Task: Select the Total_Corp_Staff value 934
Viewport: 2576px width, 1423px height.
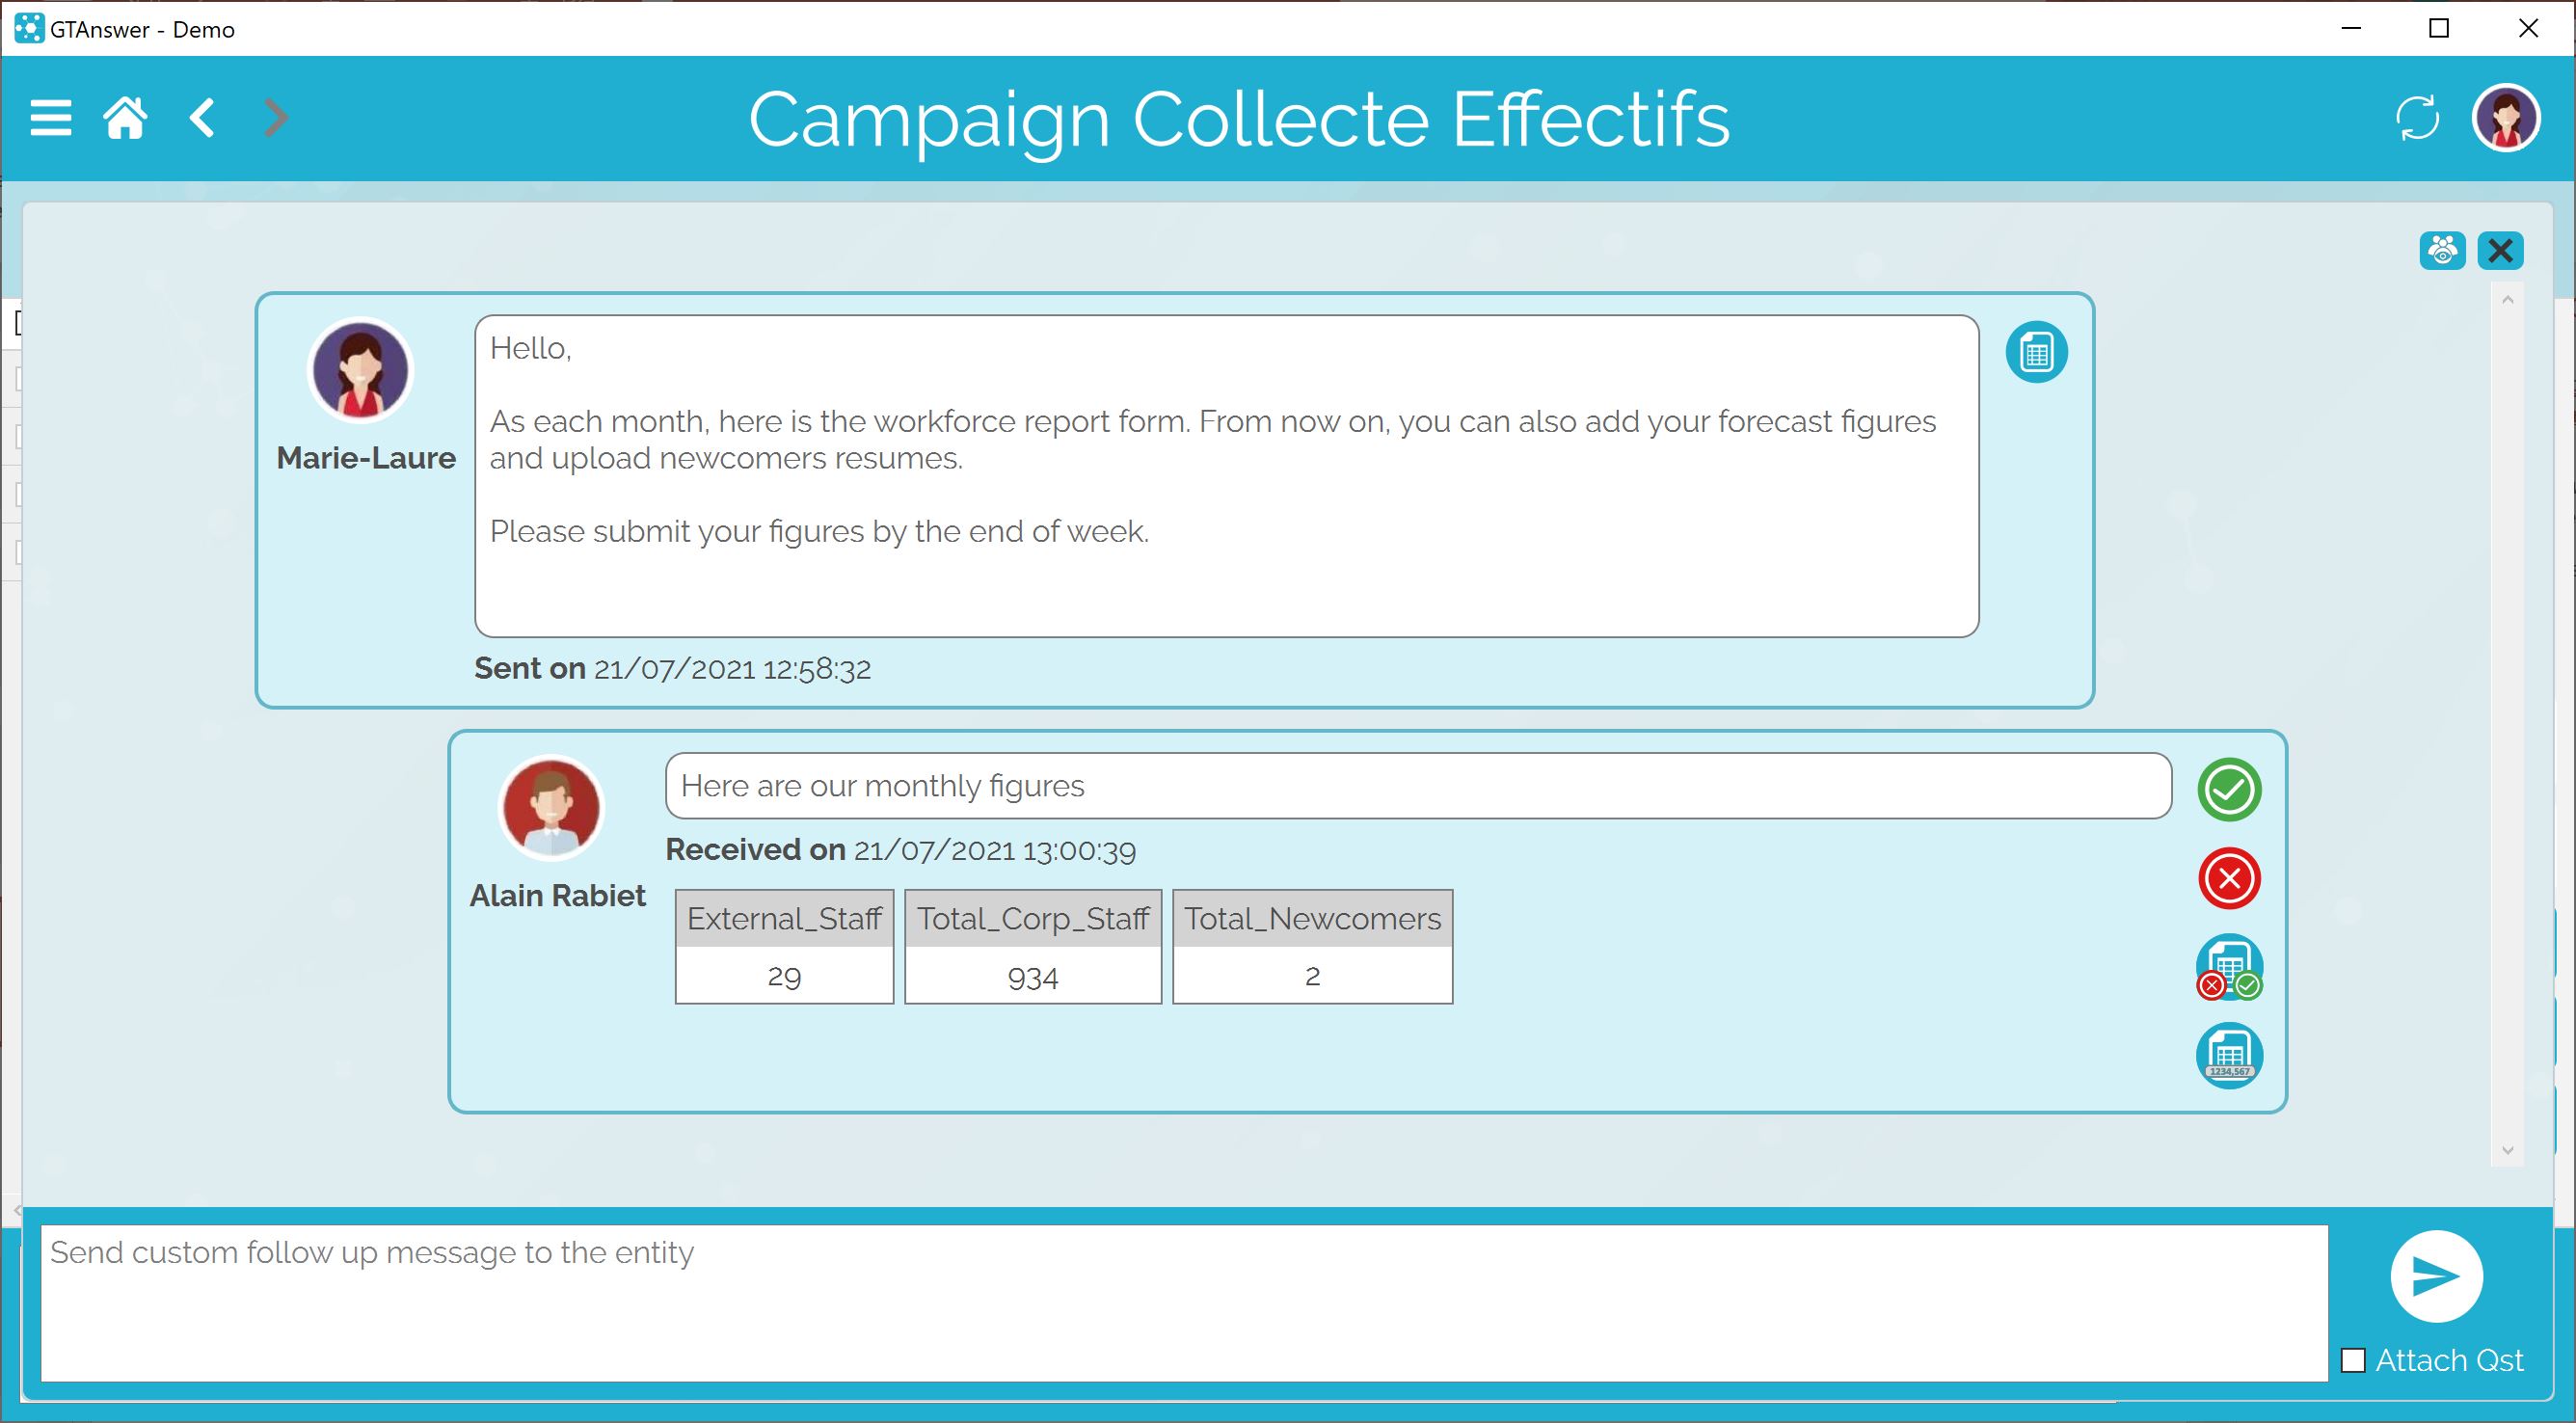Action: tap(1033, 975)
